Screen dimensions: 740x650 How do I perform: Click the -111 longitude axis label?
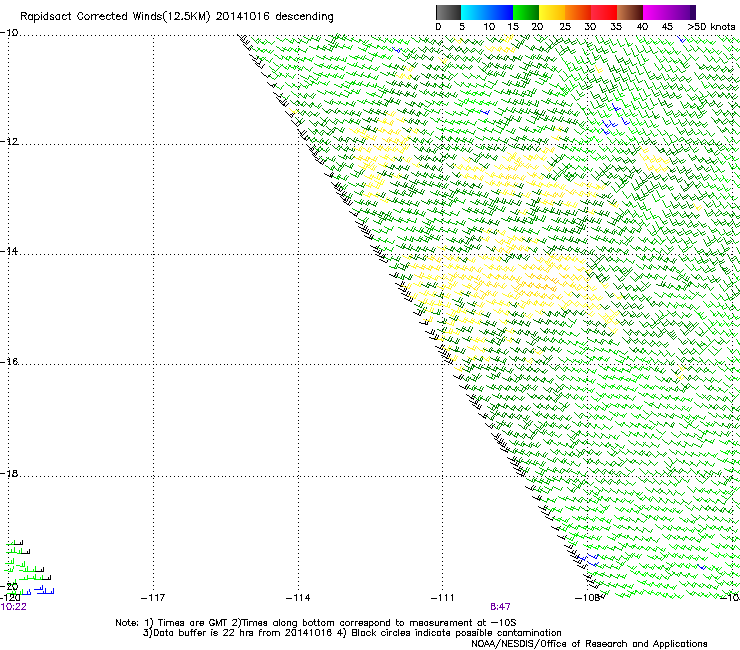pos(442,598)
